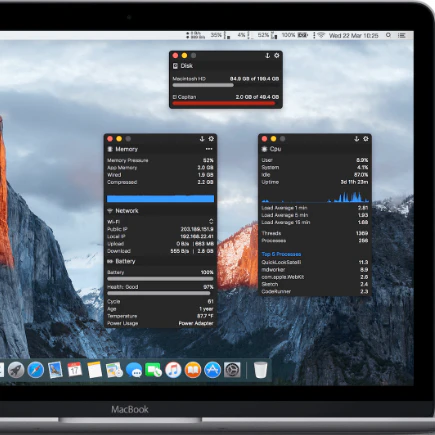The height and width of the screenshot is (435, 435).
Task: Open iBooks from the Dock
Action: [x=193, y=370]
